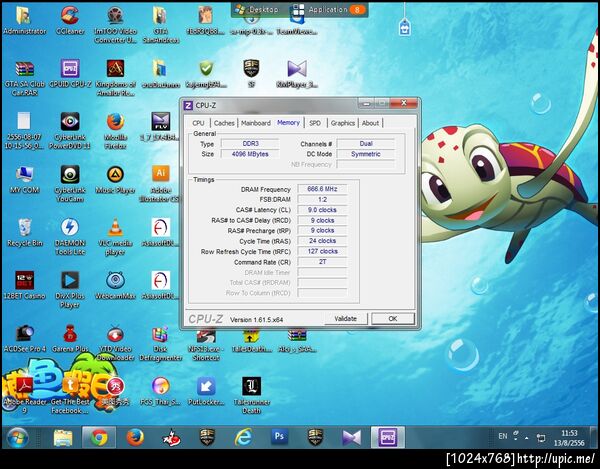The height and width of the screenshot is (469, 600).
Task: Open the SPD tab
Action: tap(315, 123)
